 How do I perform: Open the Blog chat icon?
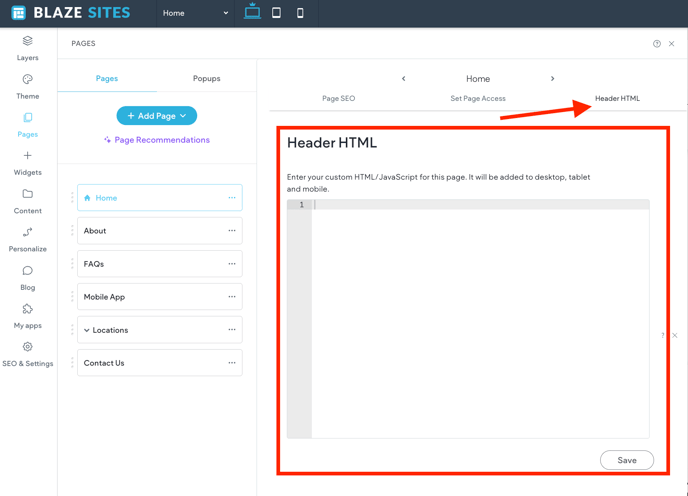pos(27,271)
